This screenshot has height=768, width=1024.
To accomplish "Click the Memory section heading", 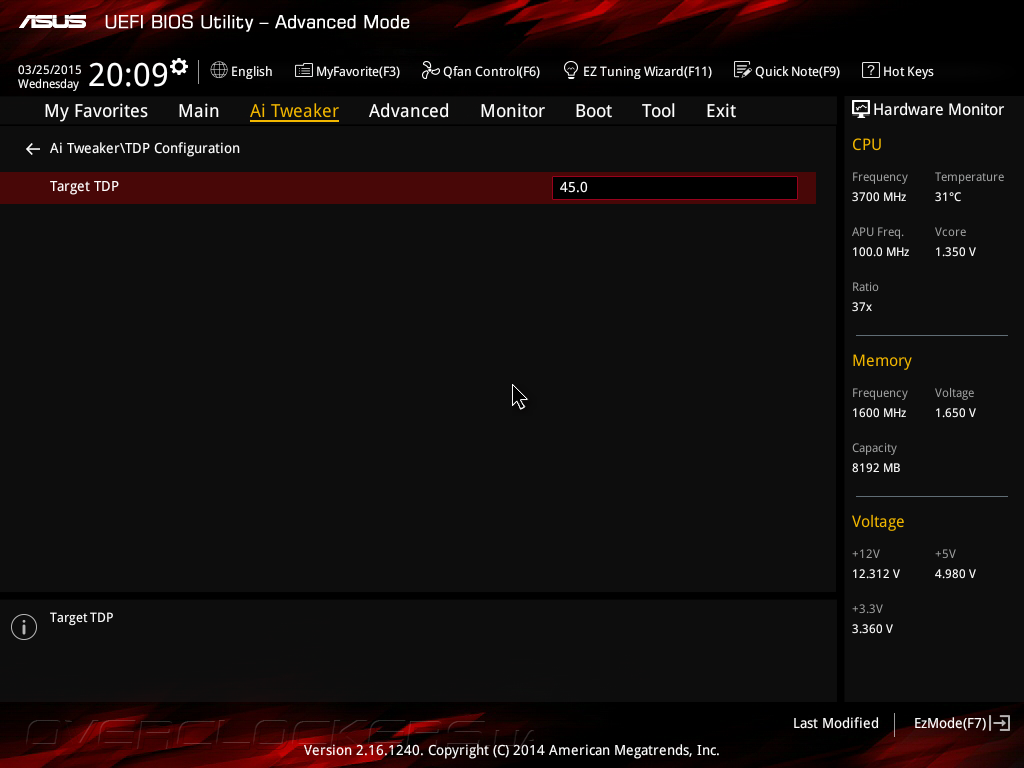I will pyautogui.click(x=882, y=360).
